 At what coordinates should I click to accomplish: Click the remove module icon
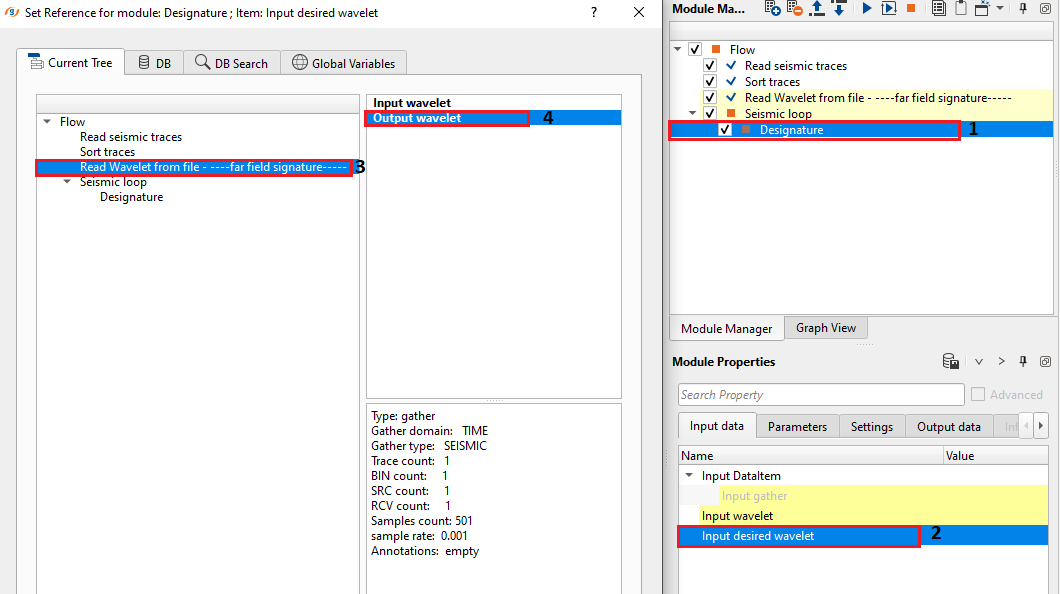(795, 9)
